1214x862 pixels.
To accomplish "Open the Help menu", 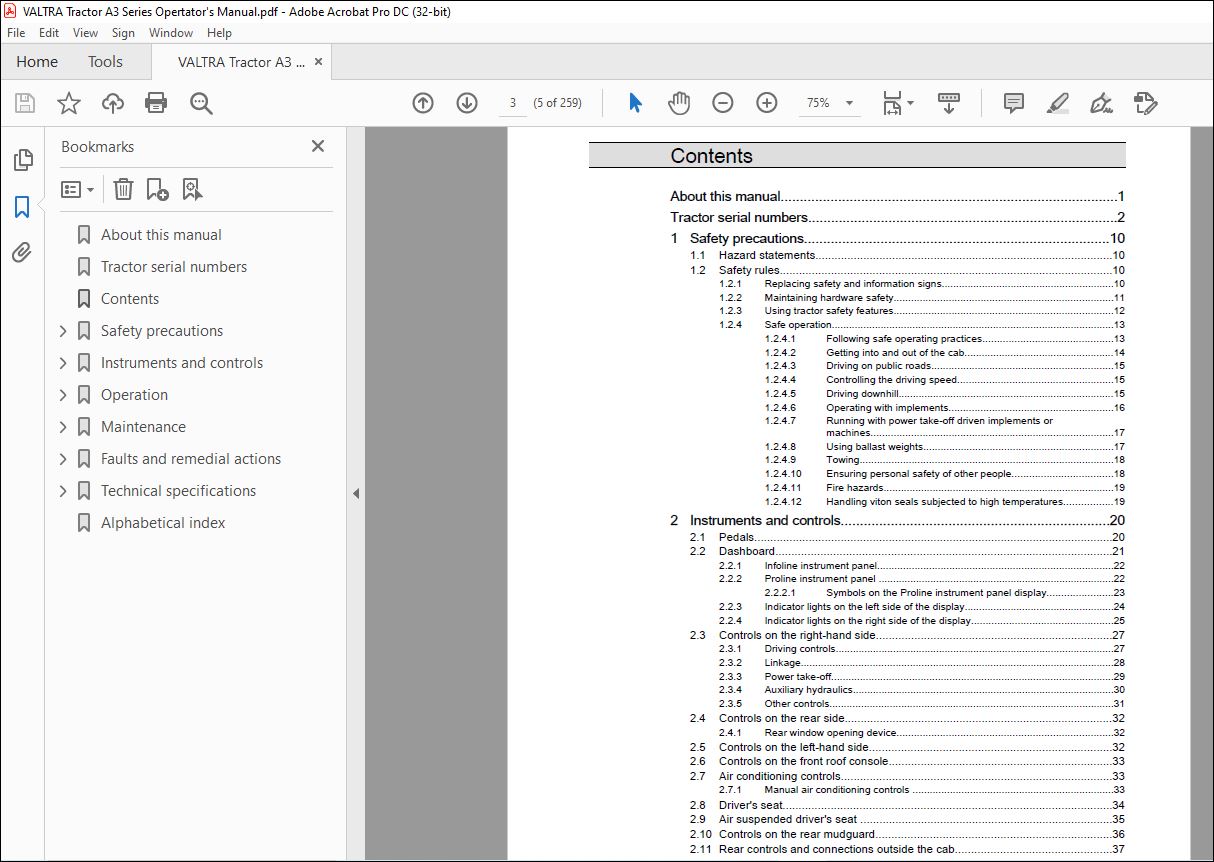I will click(220, 33).
